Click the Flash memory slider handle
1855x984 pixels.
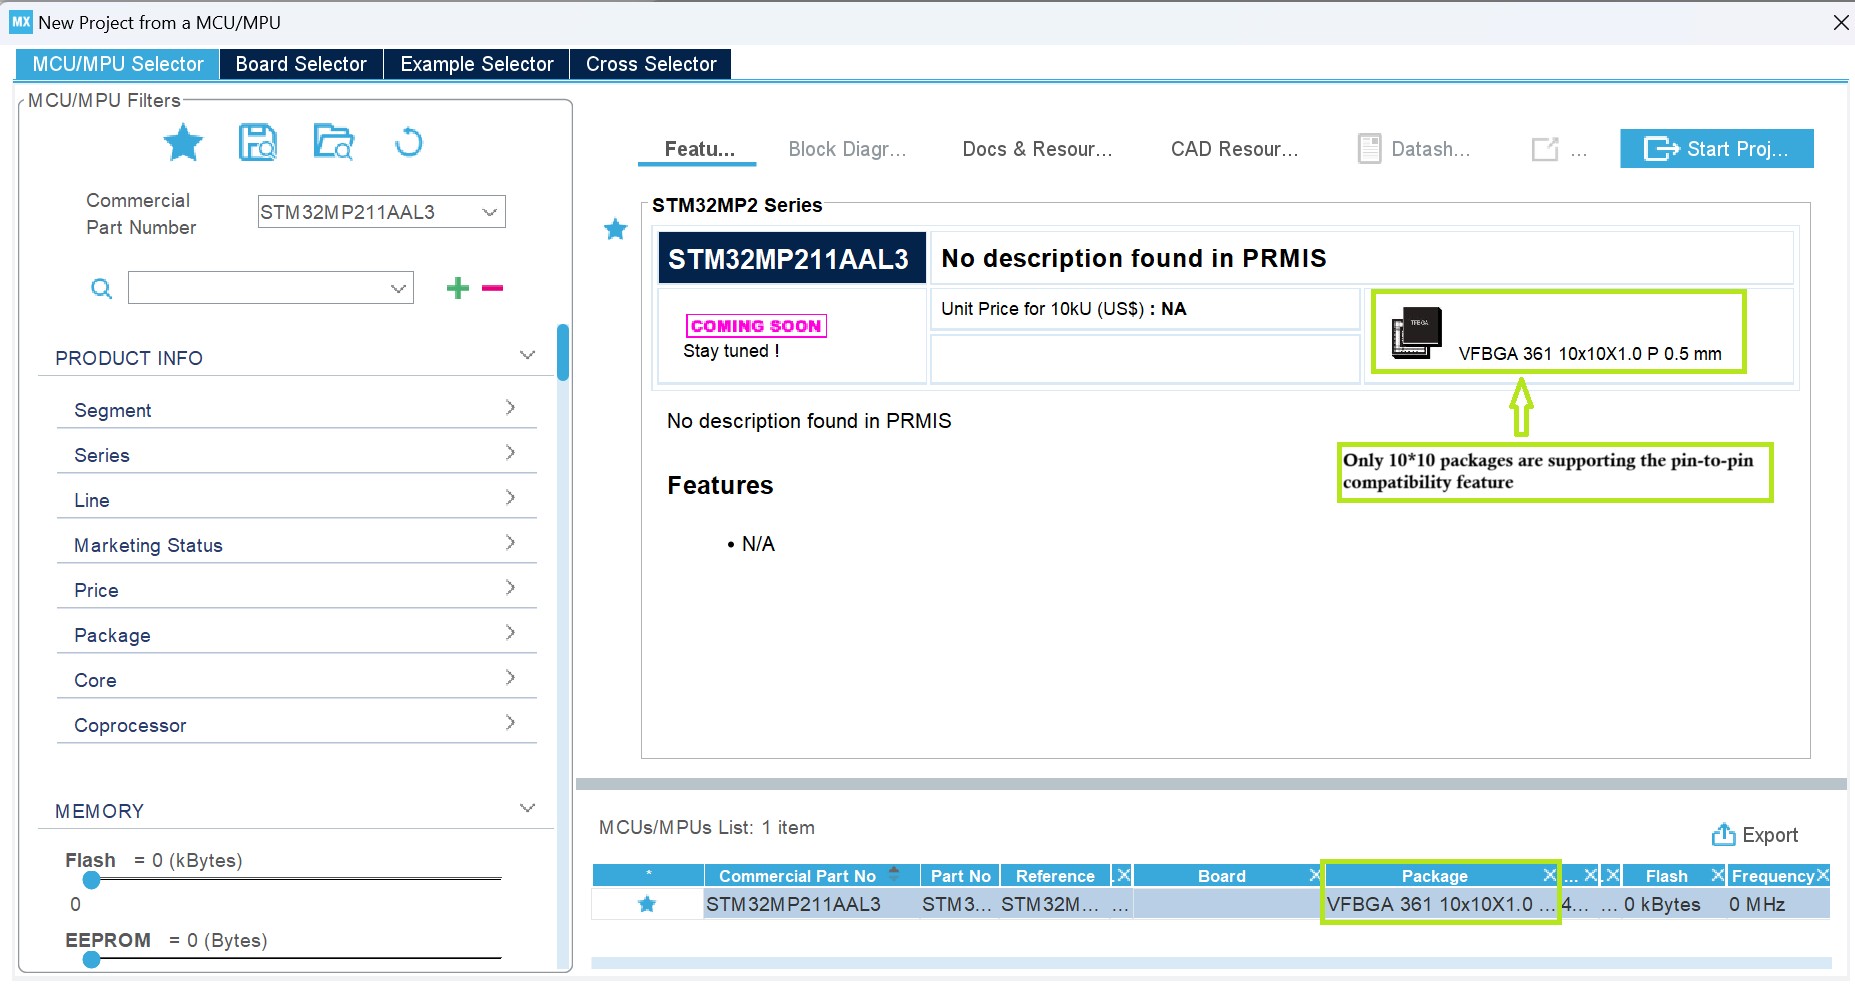pos(92,880)
